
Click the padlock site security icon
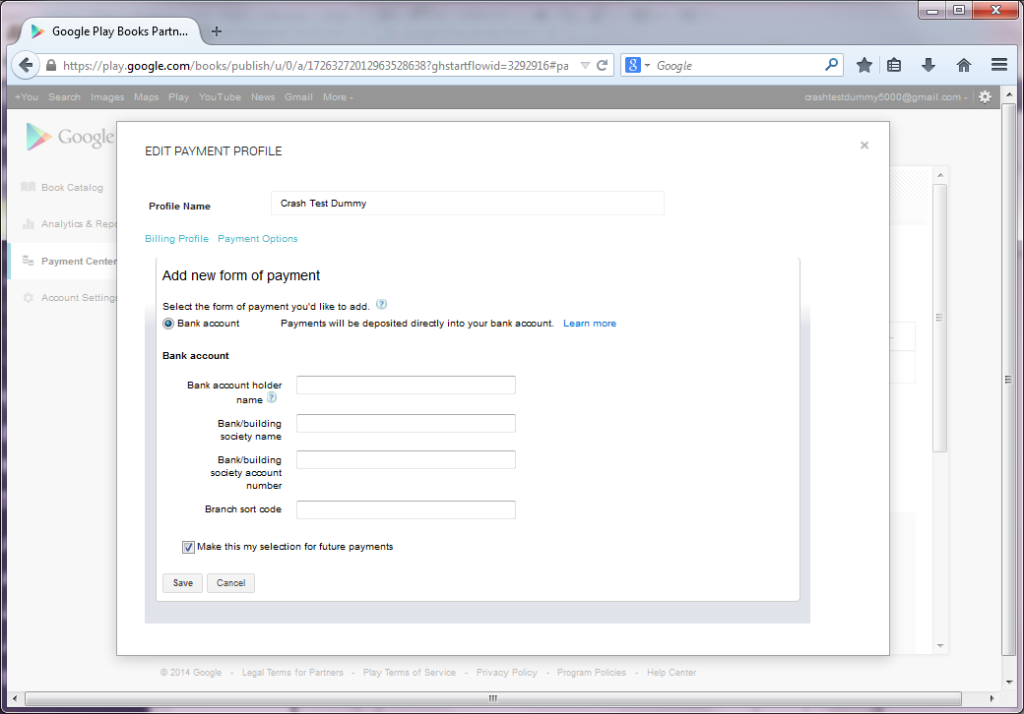(51, 65)
